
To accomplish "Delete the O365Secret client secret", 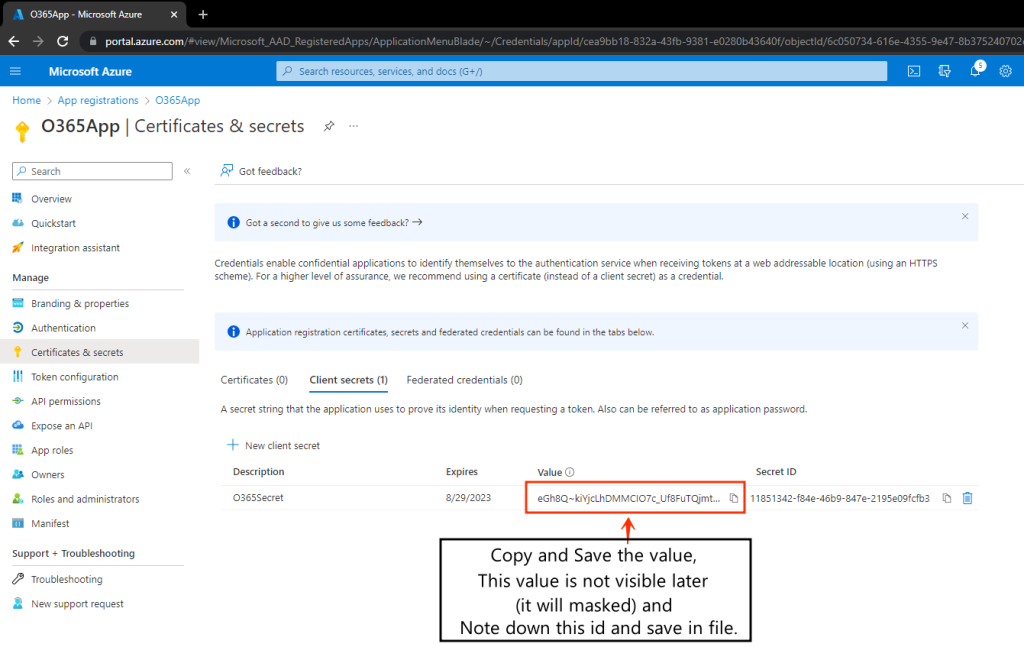I will pyautogui.click(x=967, y=498).
